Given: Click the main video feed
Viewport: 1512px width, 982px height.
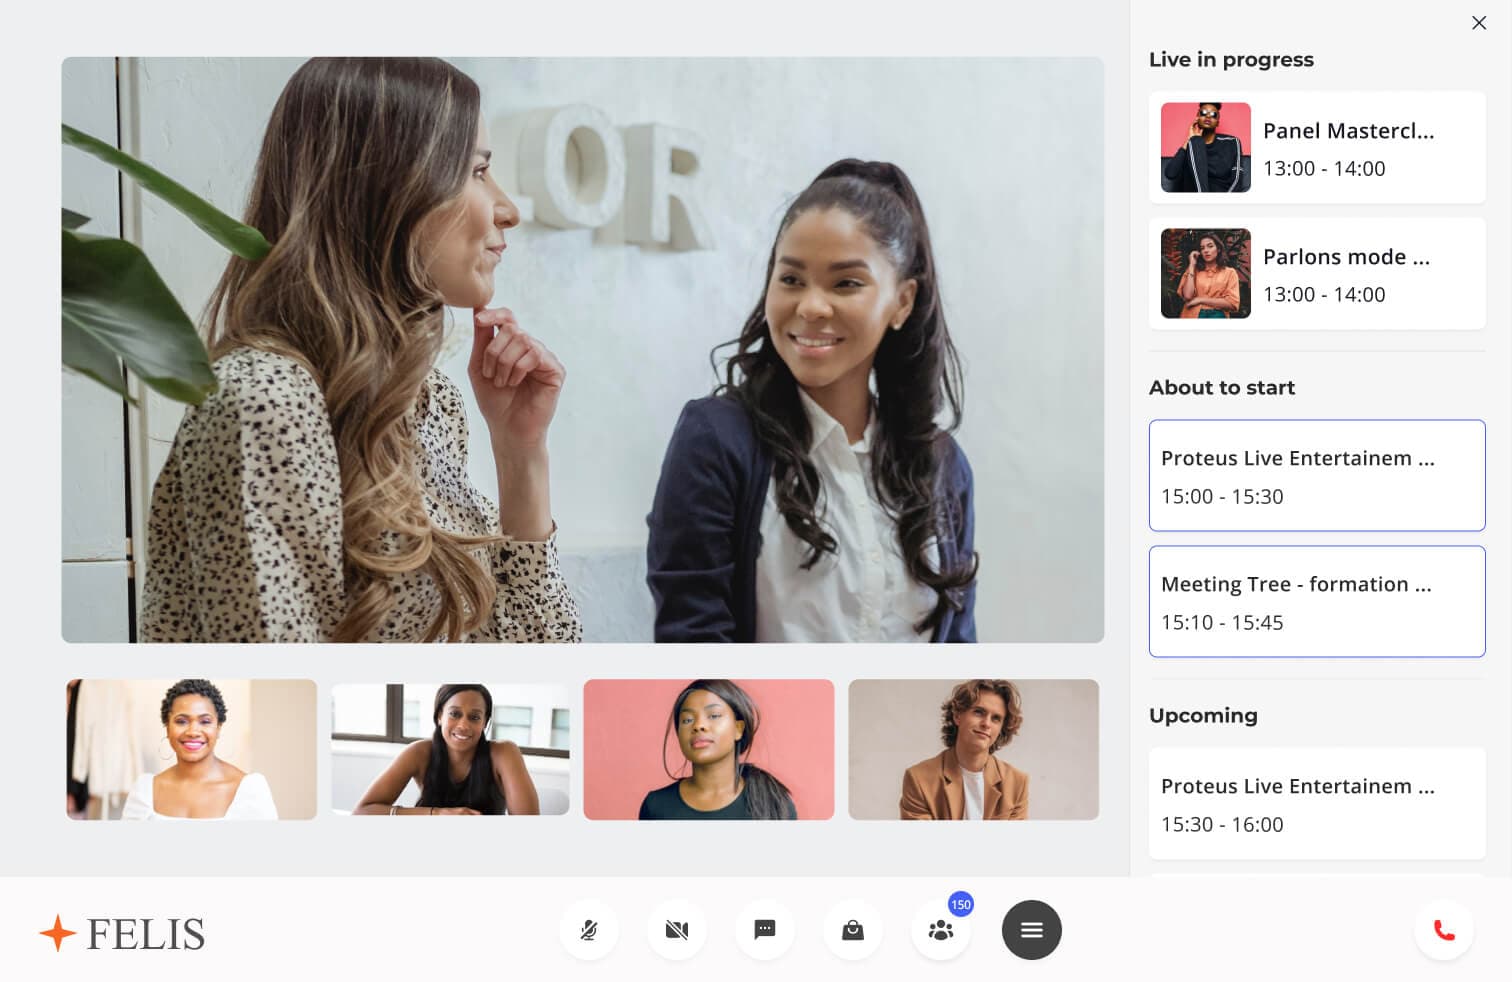Looking at the screenshot, I should tap(582, 350).
